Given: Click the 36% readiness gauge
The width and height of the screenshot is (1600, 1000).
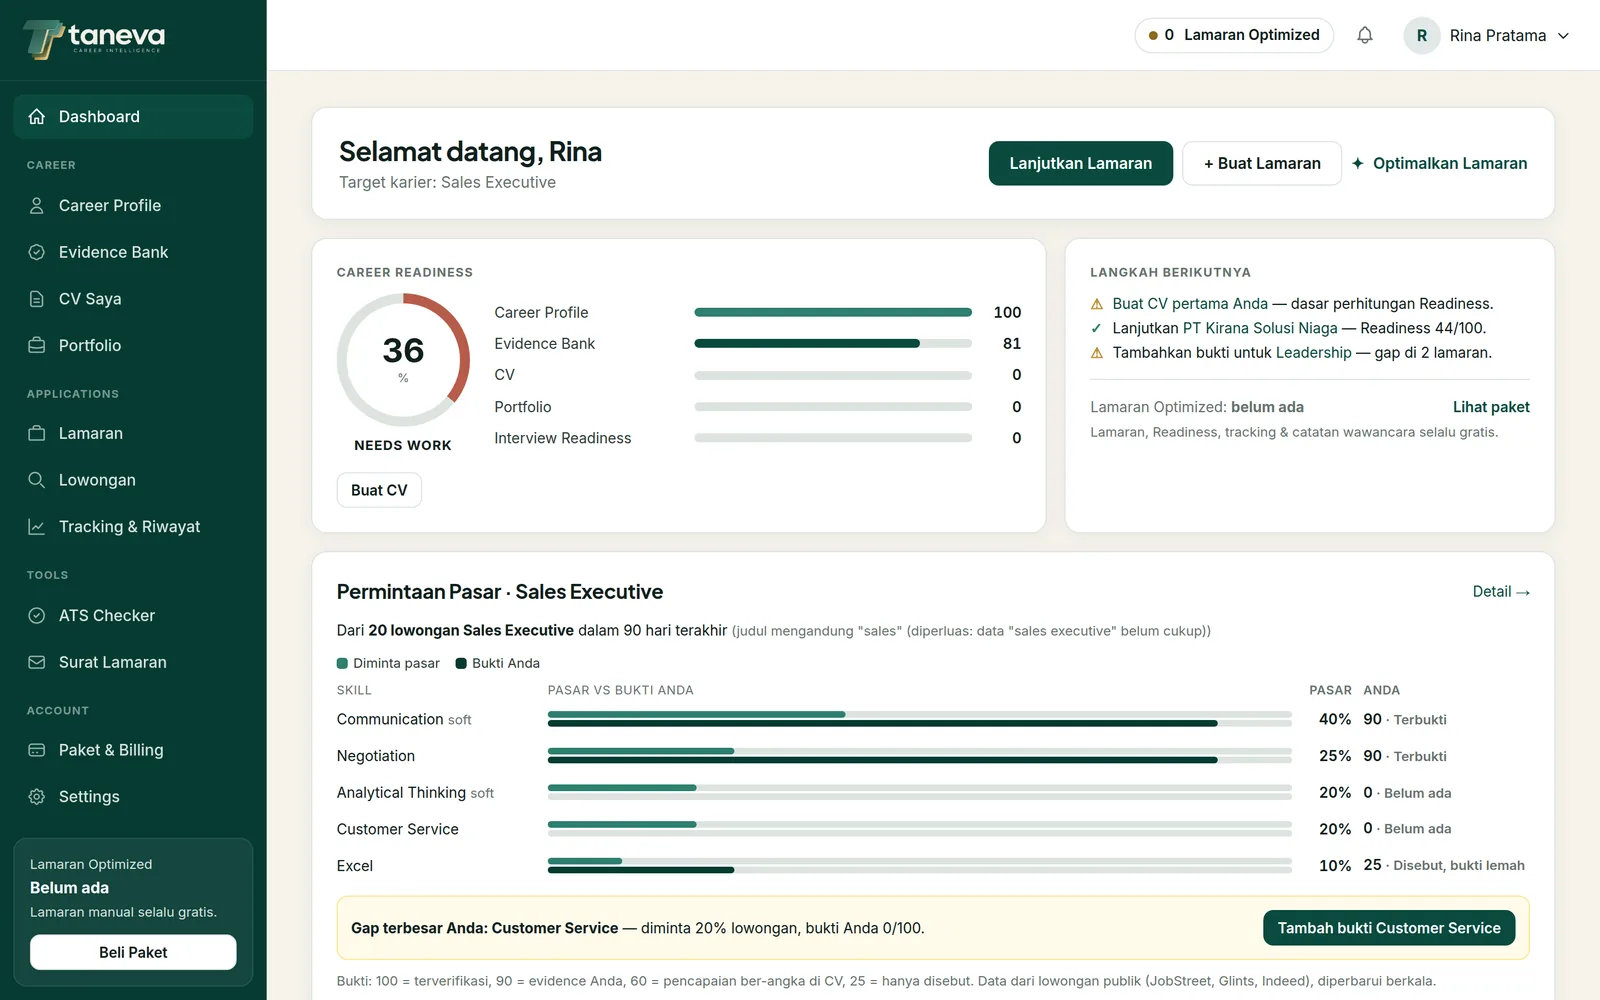Looking at the screenshot, I should pyautogui.click(x=403, y=360).
